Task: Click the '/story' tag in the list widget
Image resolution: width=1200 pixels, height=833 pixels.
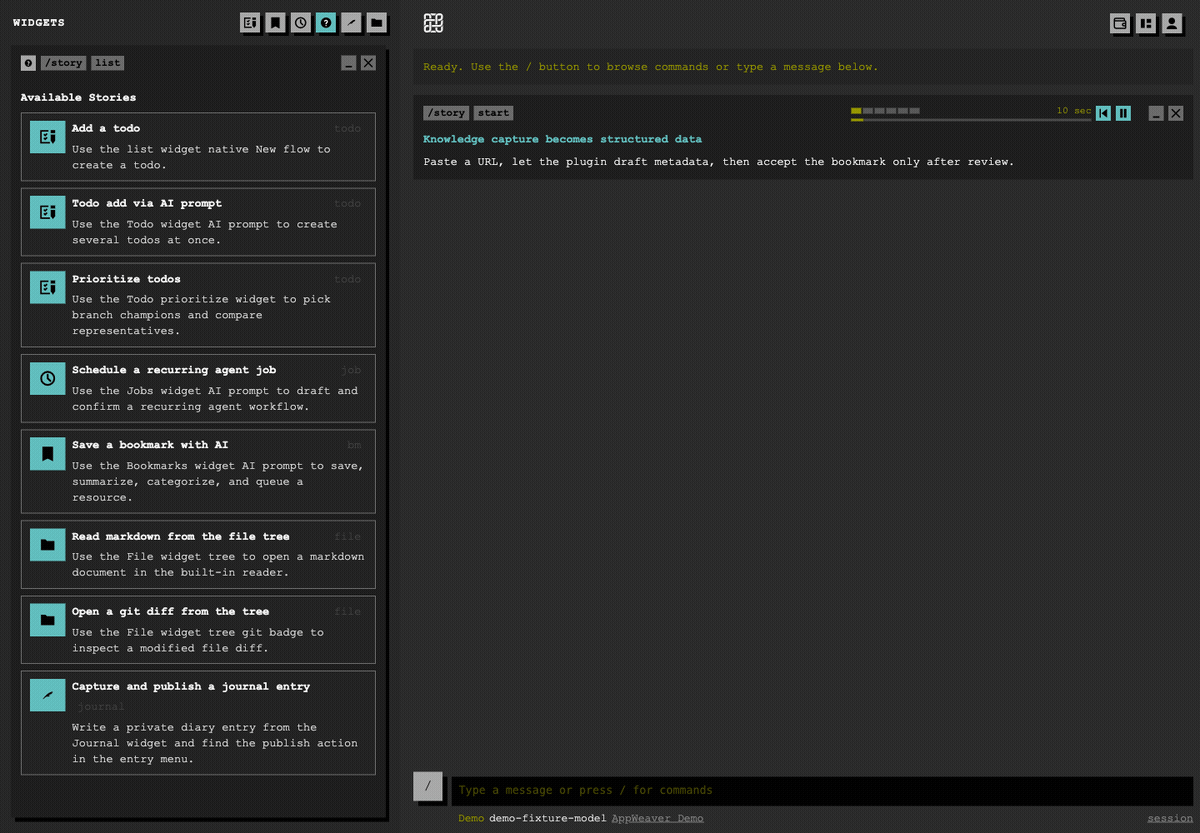Action: (x=64, y=63)
